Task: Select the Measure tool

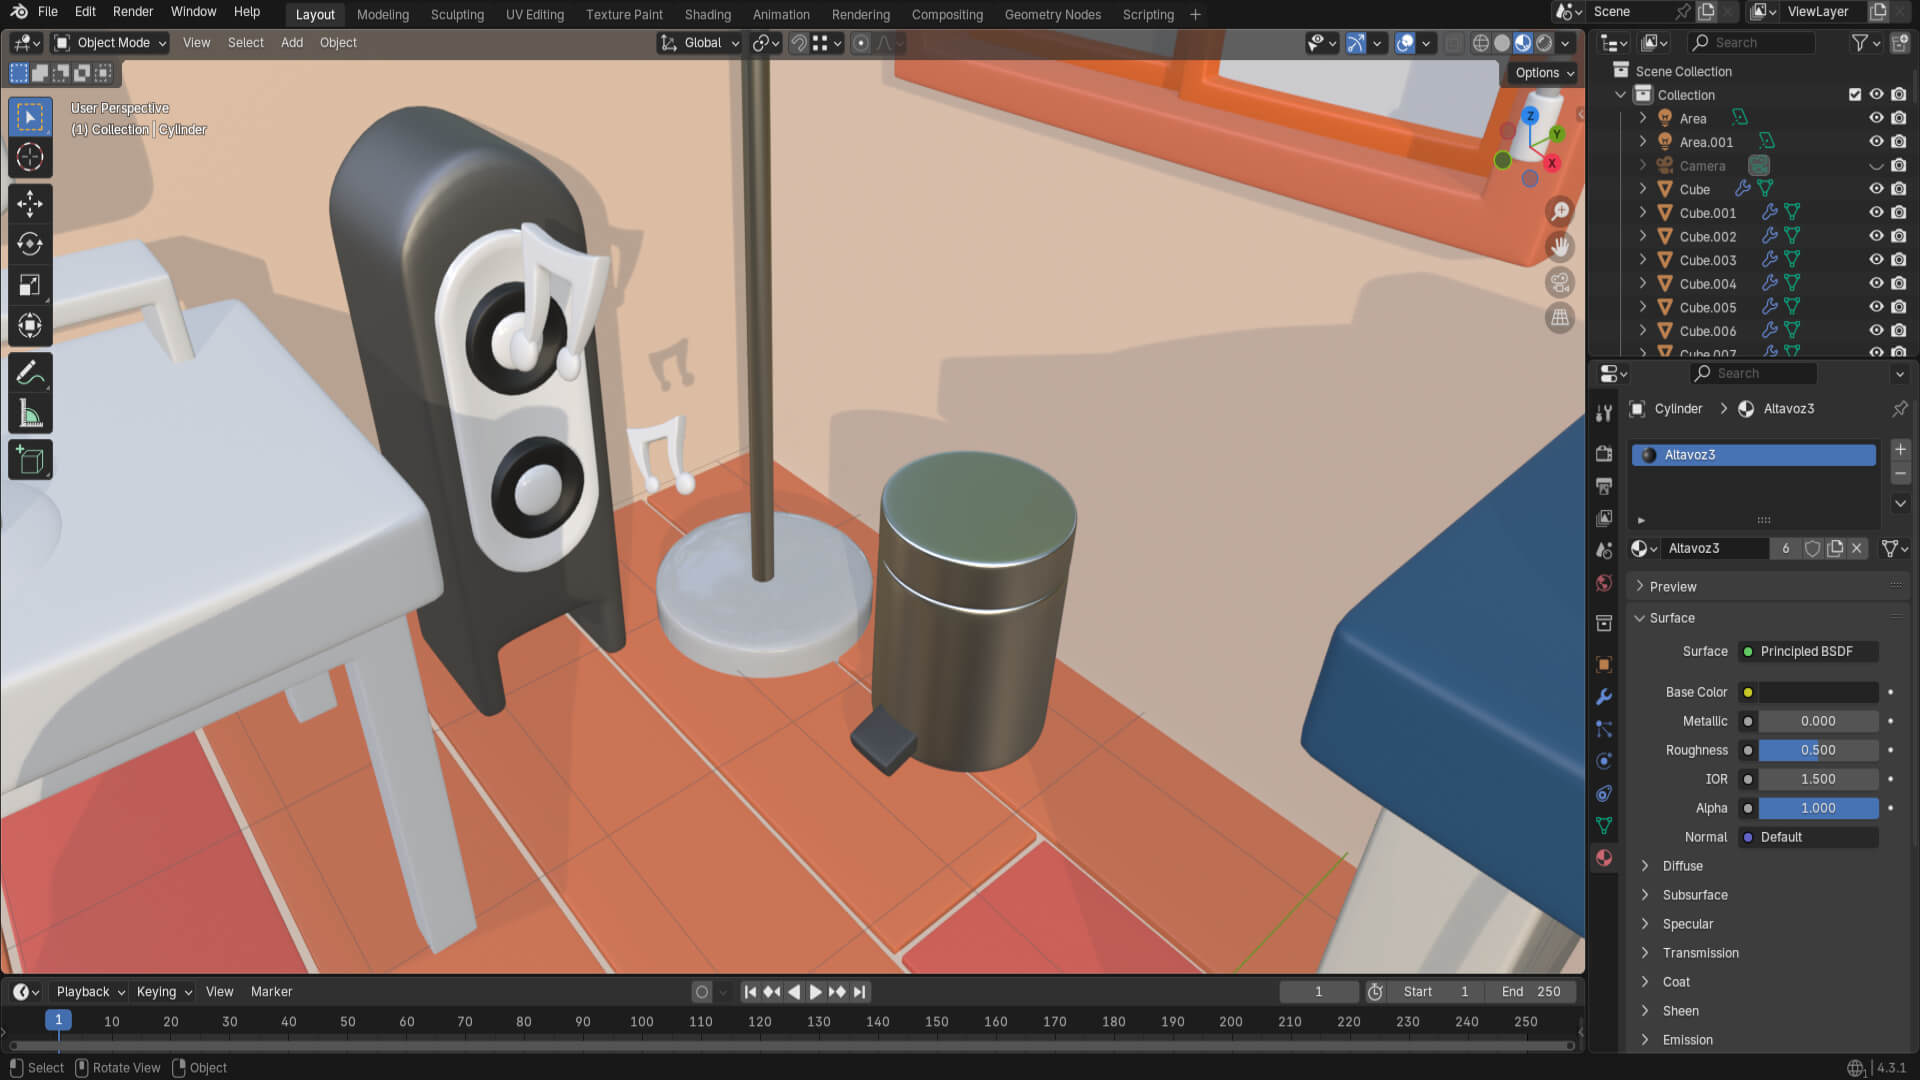Action: pyautogui.click(x=30, y=414)
